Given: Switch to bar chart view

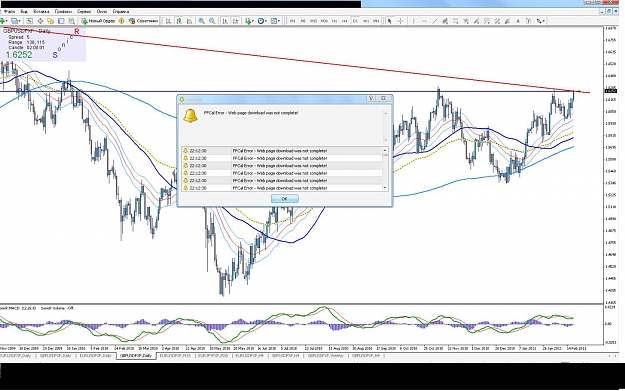Looking at the screenshot, I should point(169,21).
